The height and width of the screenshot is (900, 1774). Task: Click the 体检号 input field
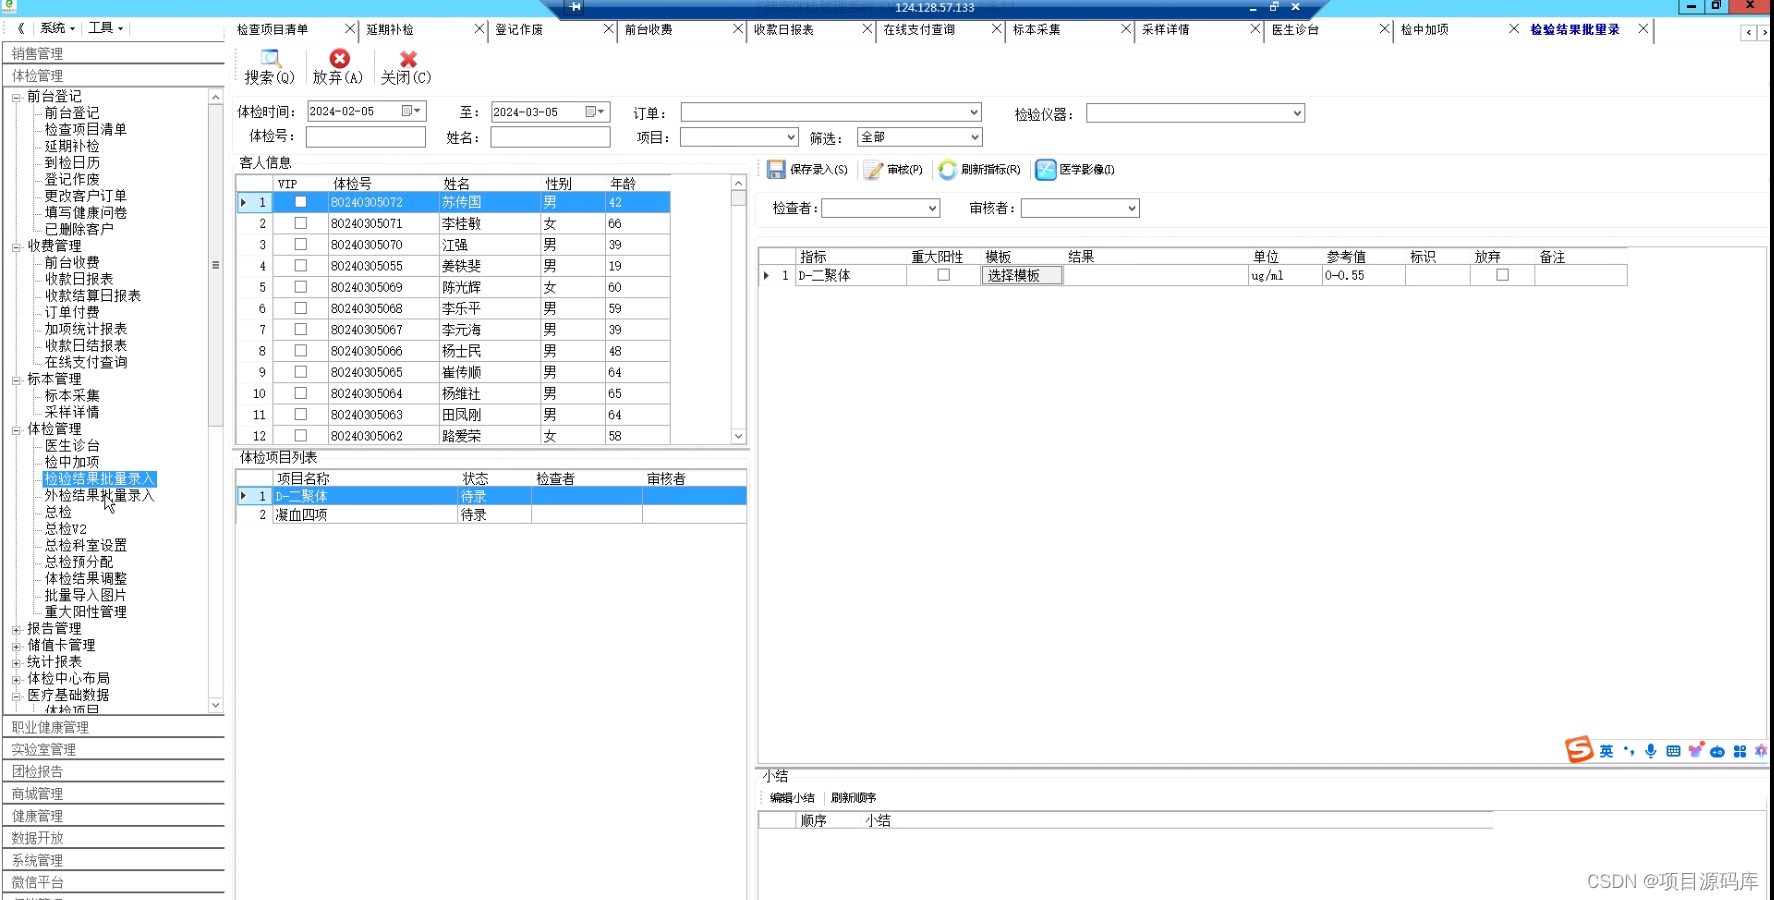pyautogui.click(x=365, y=137)
